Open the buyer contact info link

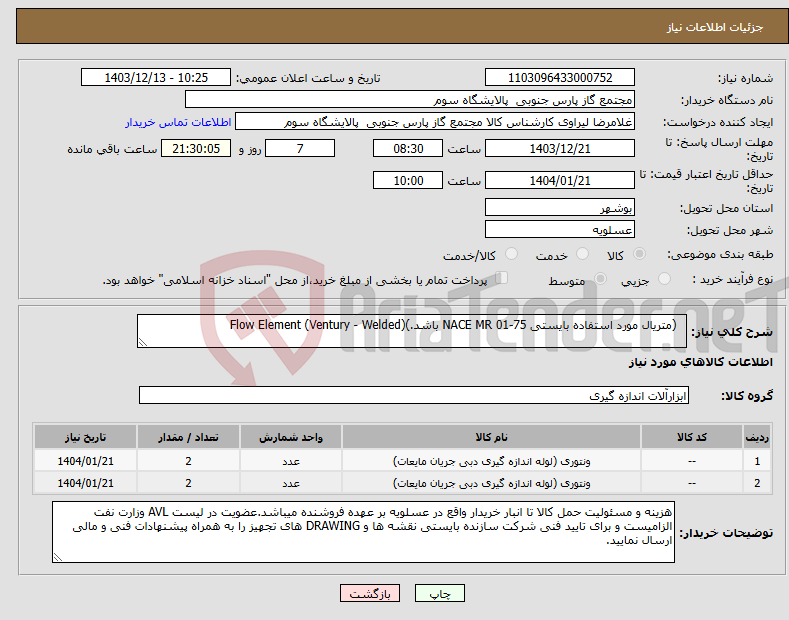(x=178, y=122)
